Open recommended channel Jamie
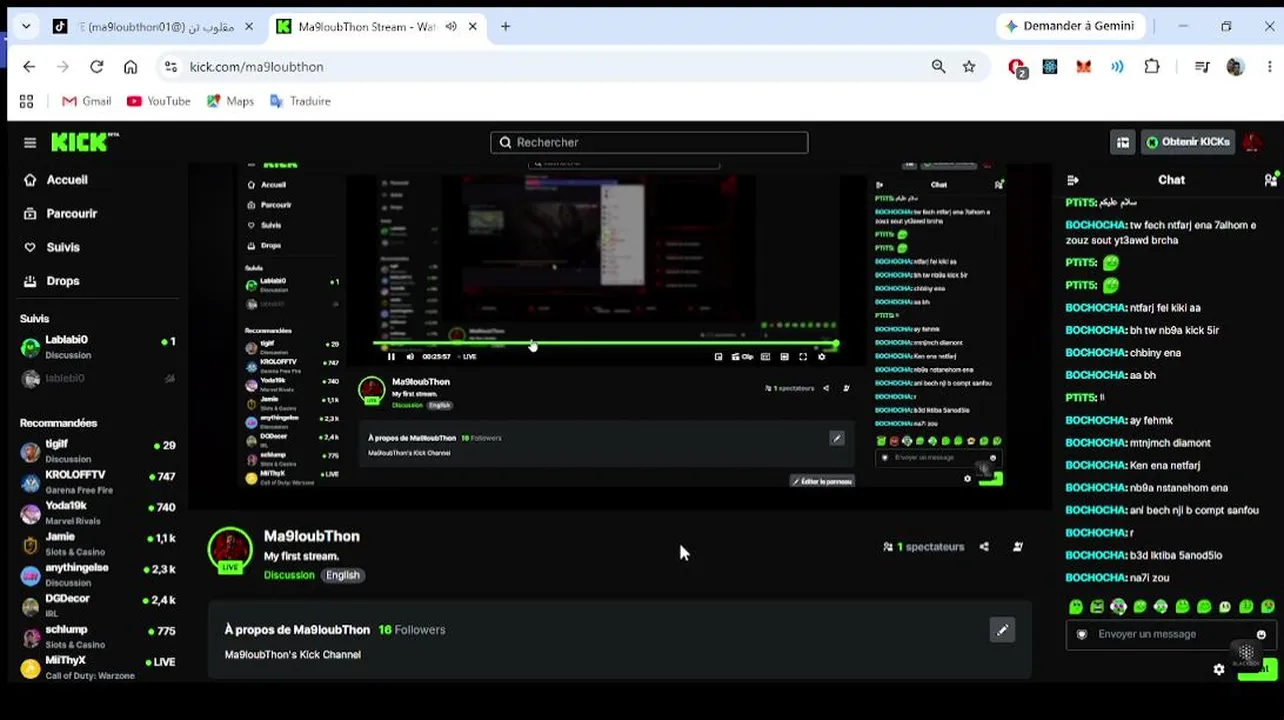The width and height of the screenshot is (1284, 720). point(99,544)
